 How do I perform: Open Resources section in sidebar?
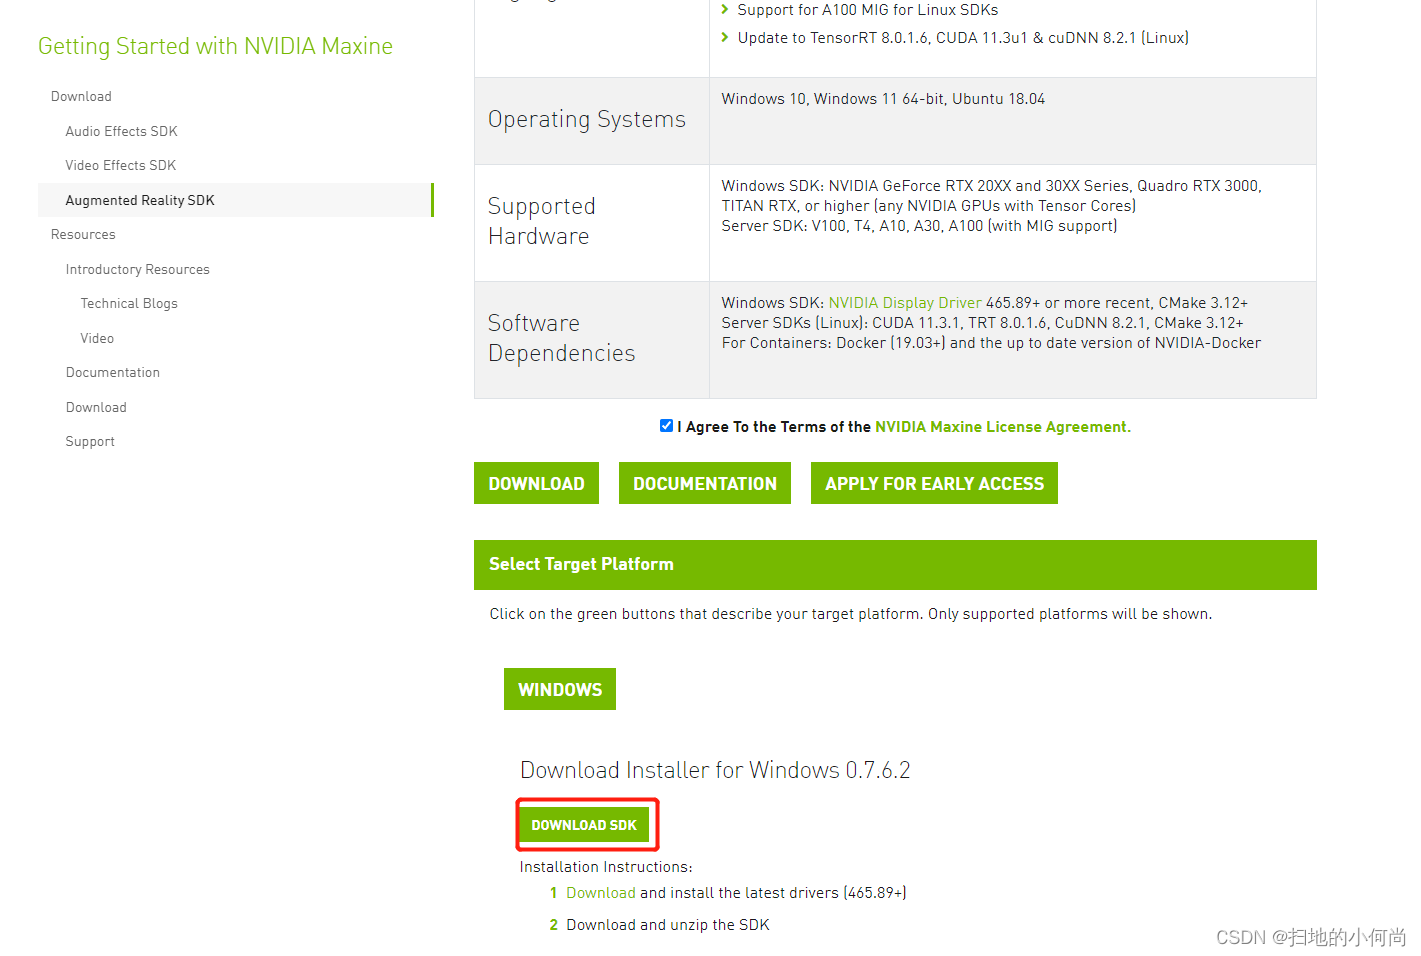[x=83, y=234]
